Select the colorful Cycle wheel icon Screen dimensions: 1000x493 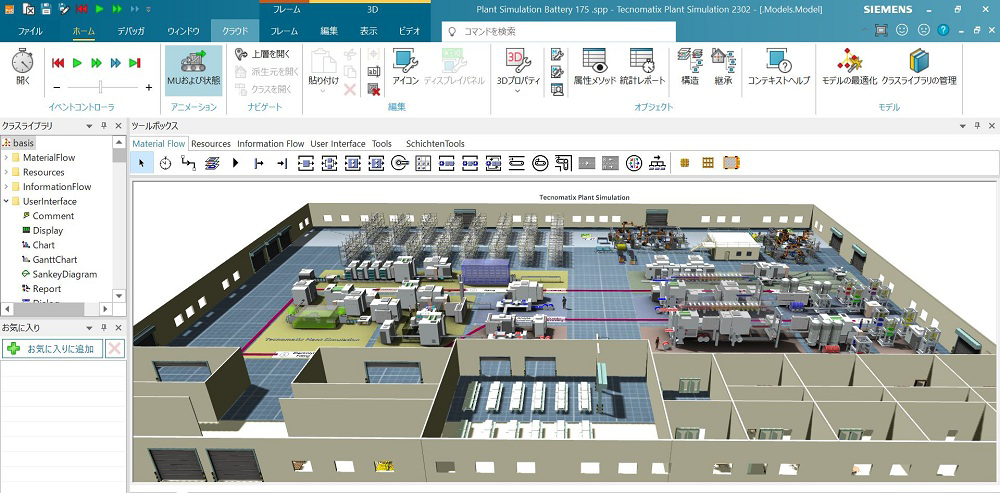(x=633, y=164)
